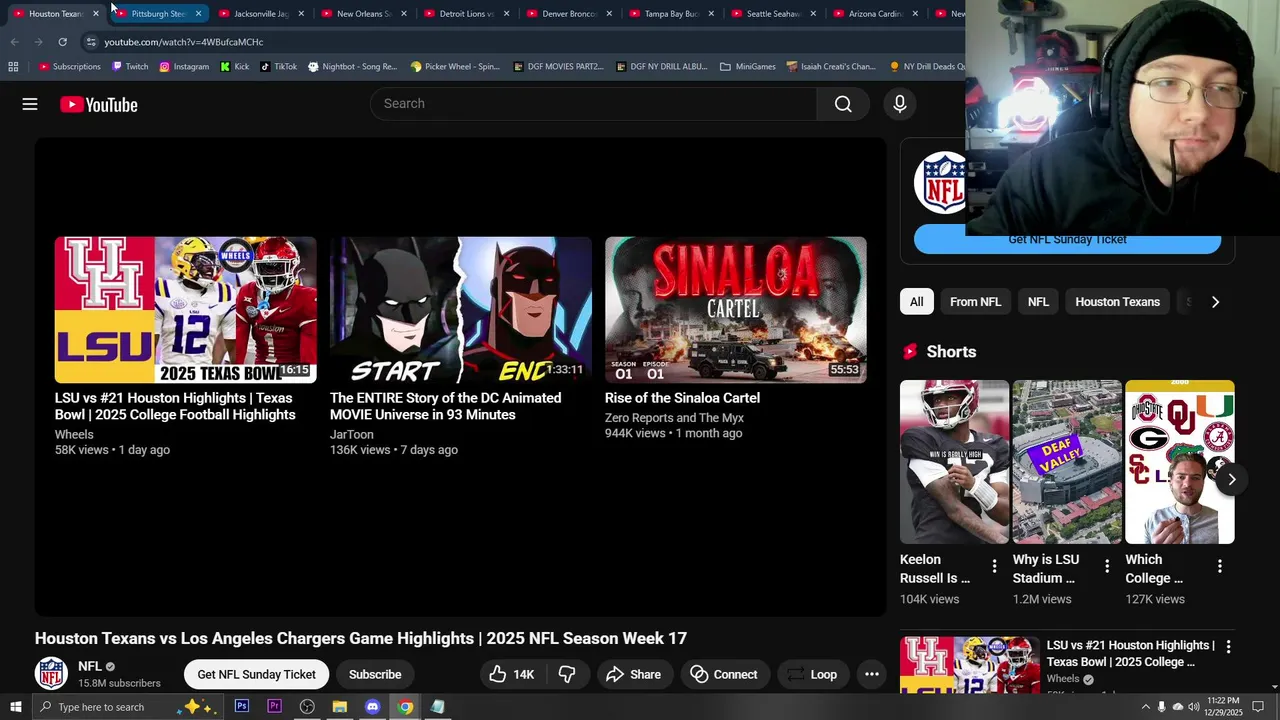
Task: Open Rise of the Sinaloa Cartel title
Action: point(682,398)
